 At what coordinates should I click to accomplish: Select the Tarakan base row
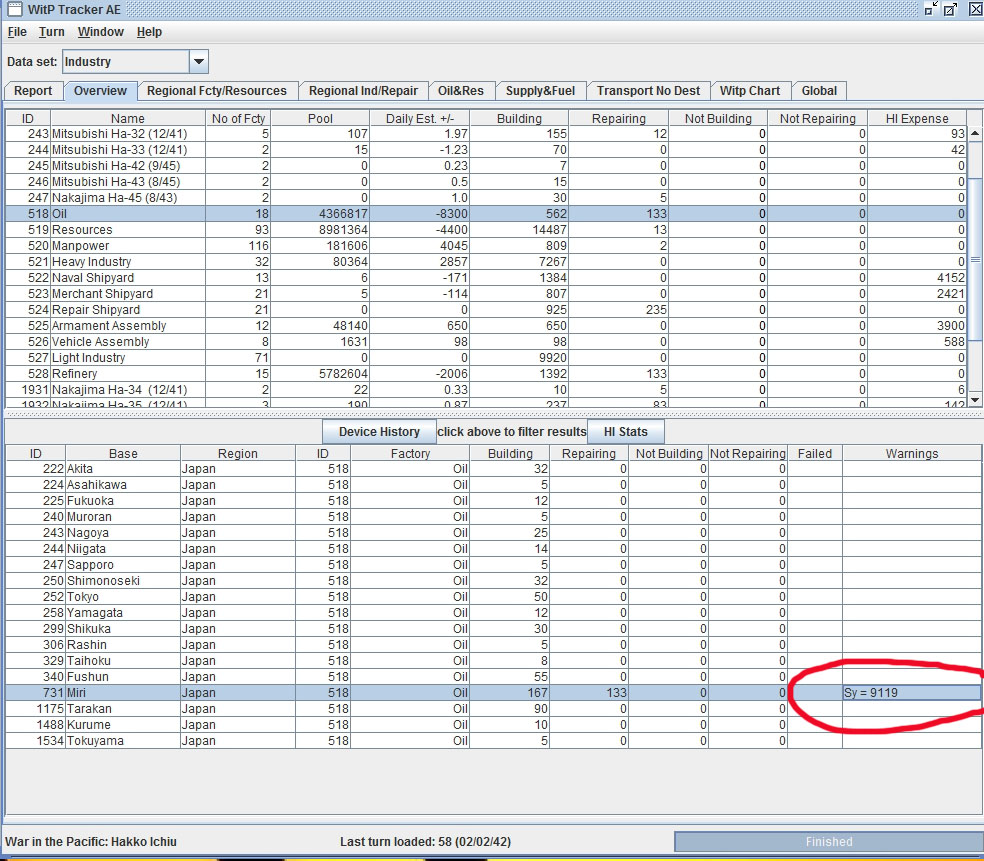[x=494, y=709]
